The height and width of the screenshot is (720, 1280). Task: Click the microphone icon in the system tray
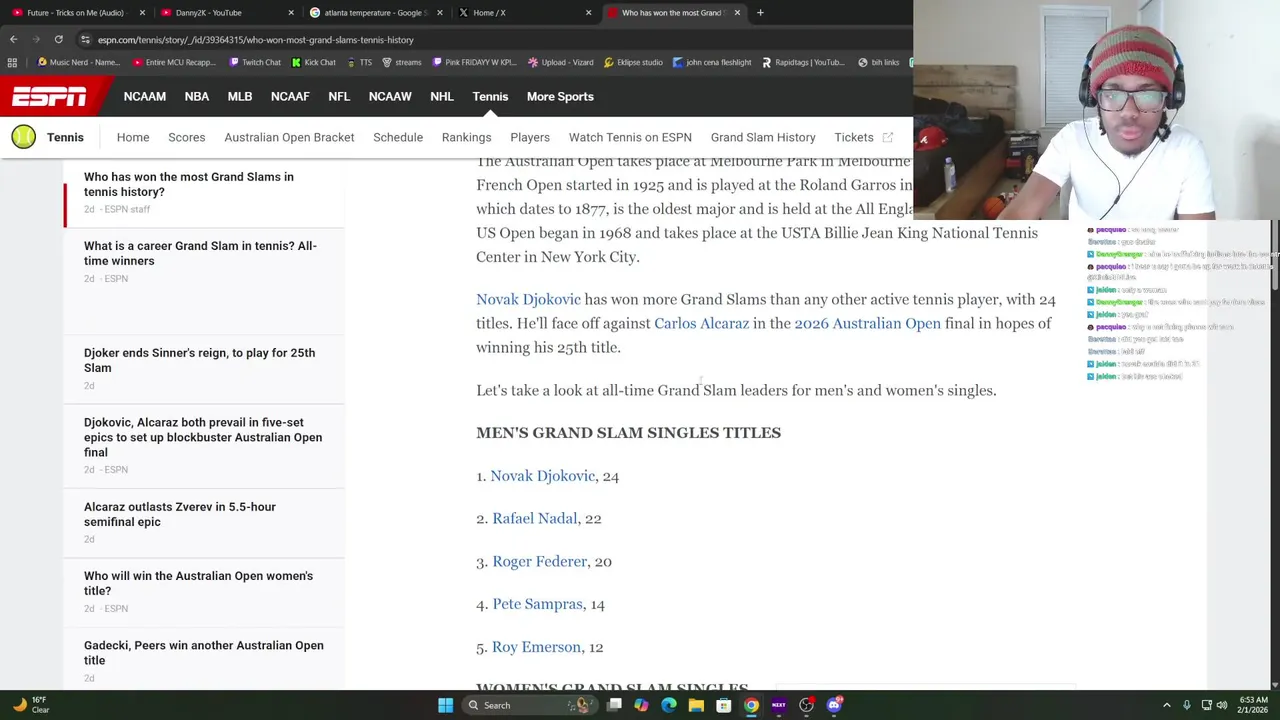pyautogui.click(x=1187, y=705)
